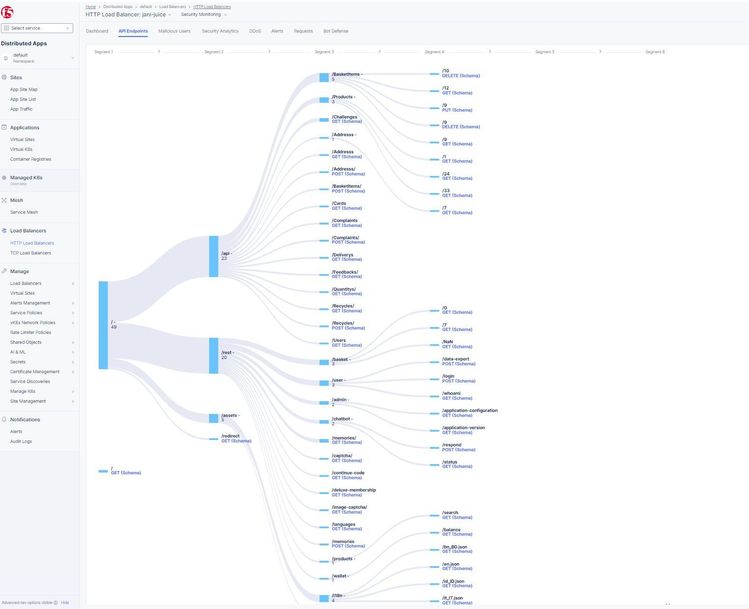Open GET (Schema) link for /Challenges

pos(347,122)
